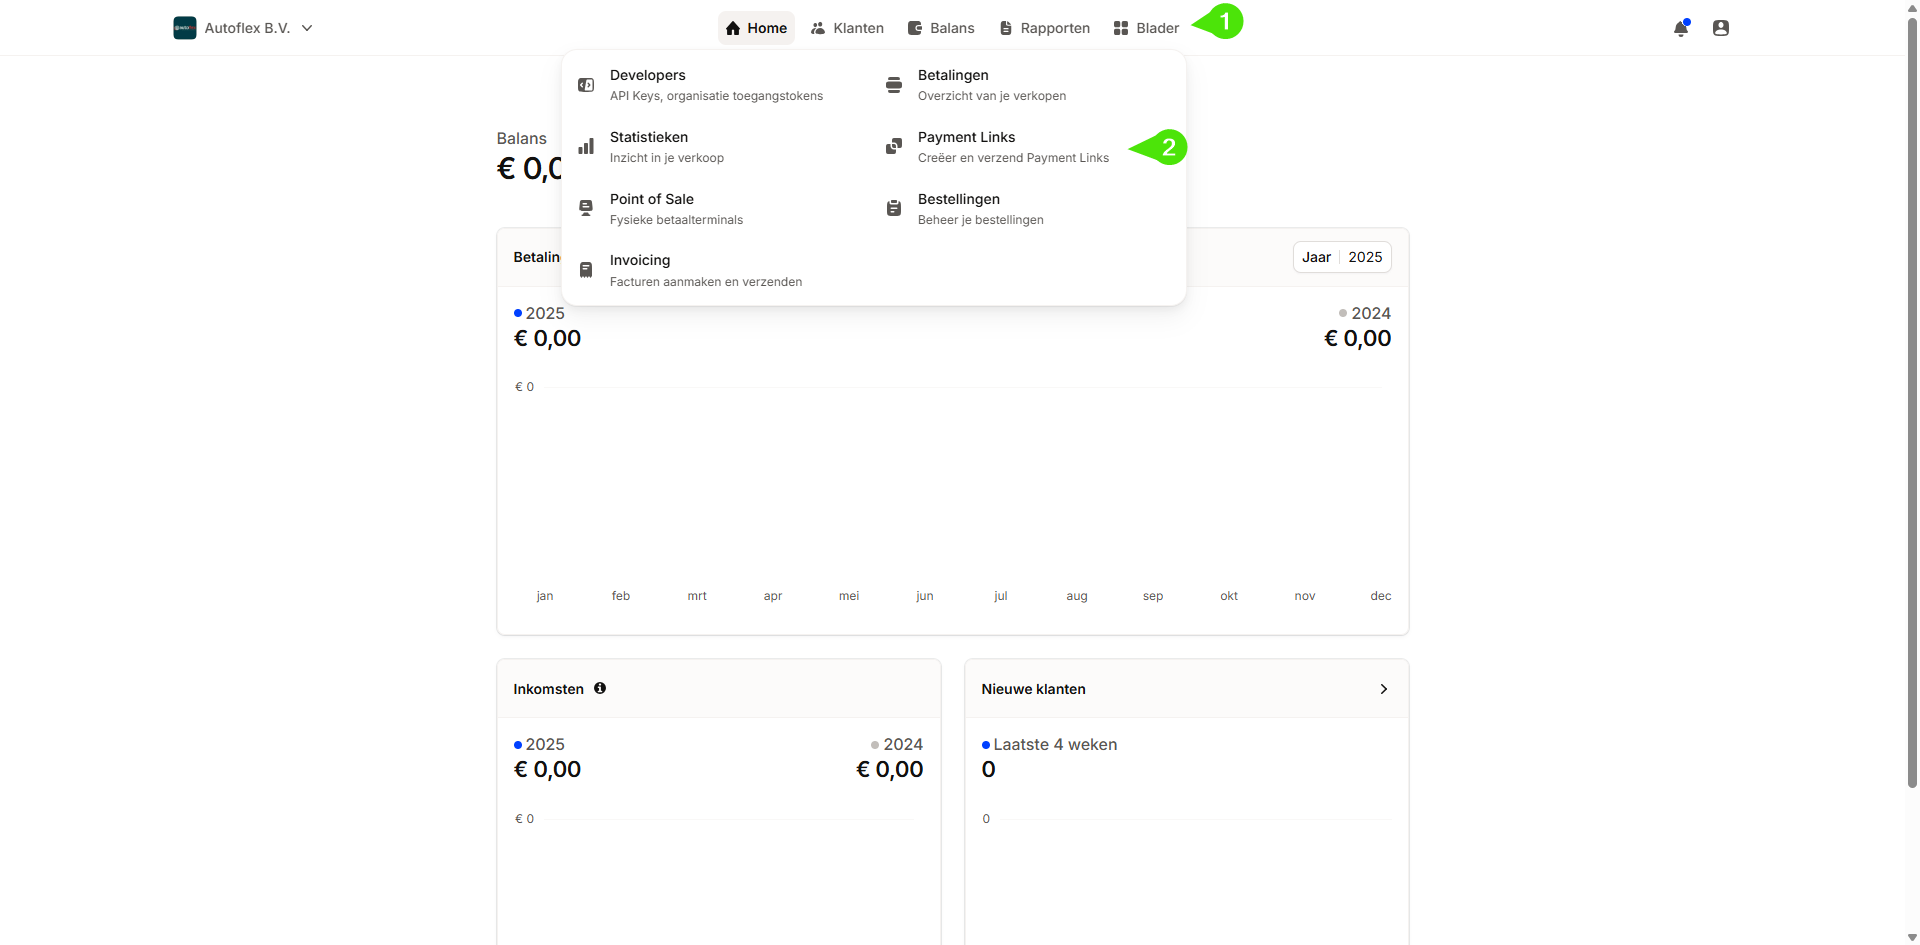
Task: Expand Nieuwe klanten with chevron arrow
Action: 1384,689
